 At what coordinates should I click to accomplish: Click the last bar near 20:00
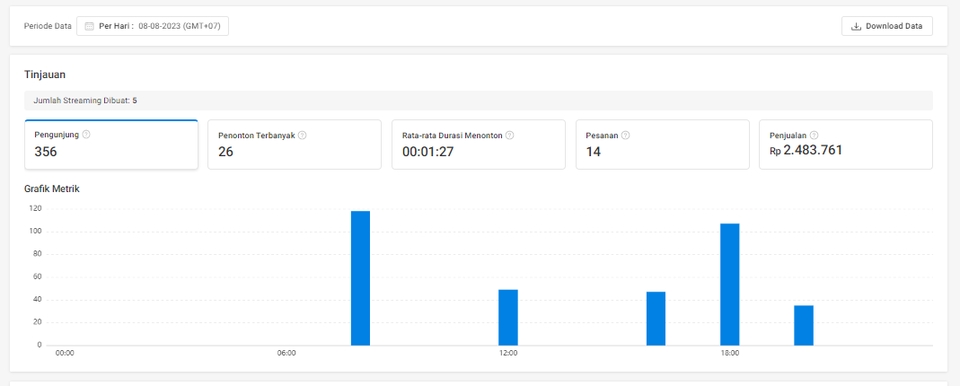point(804,325)
